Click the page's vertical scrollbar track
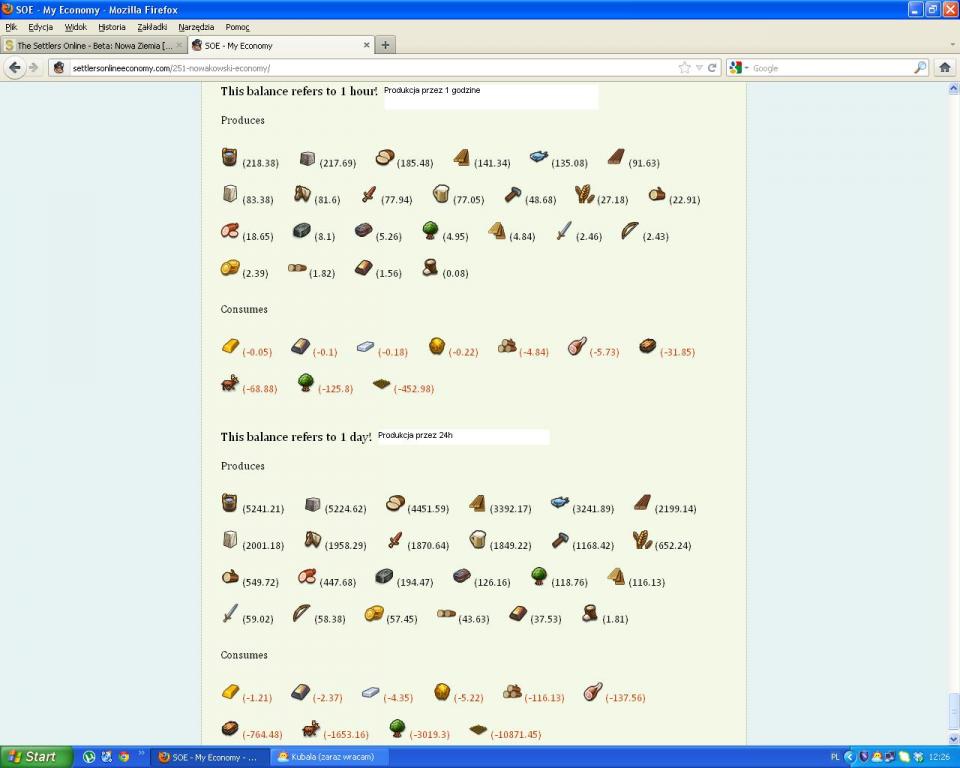The image size is (960, 768). click(952, 400)
